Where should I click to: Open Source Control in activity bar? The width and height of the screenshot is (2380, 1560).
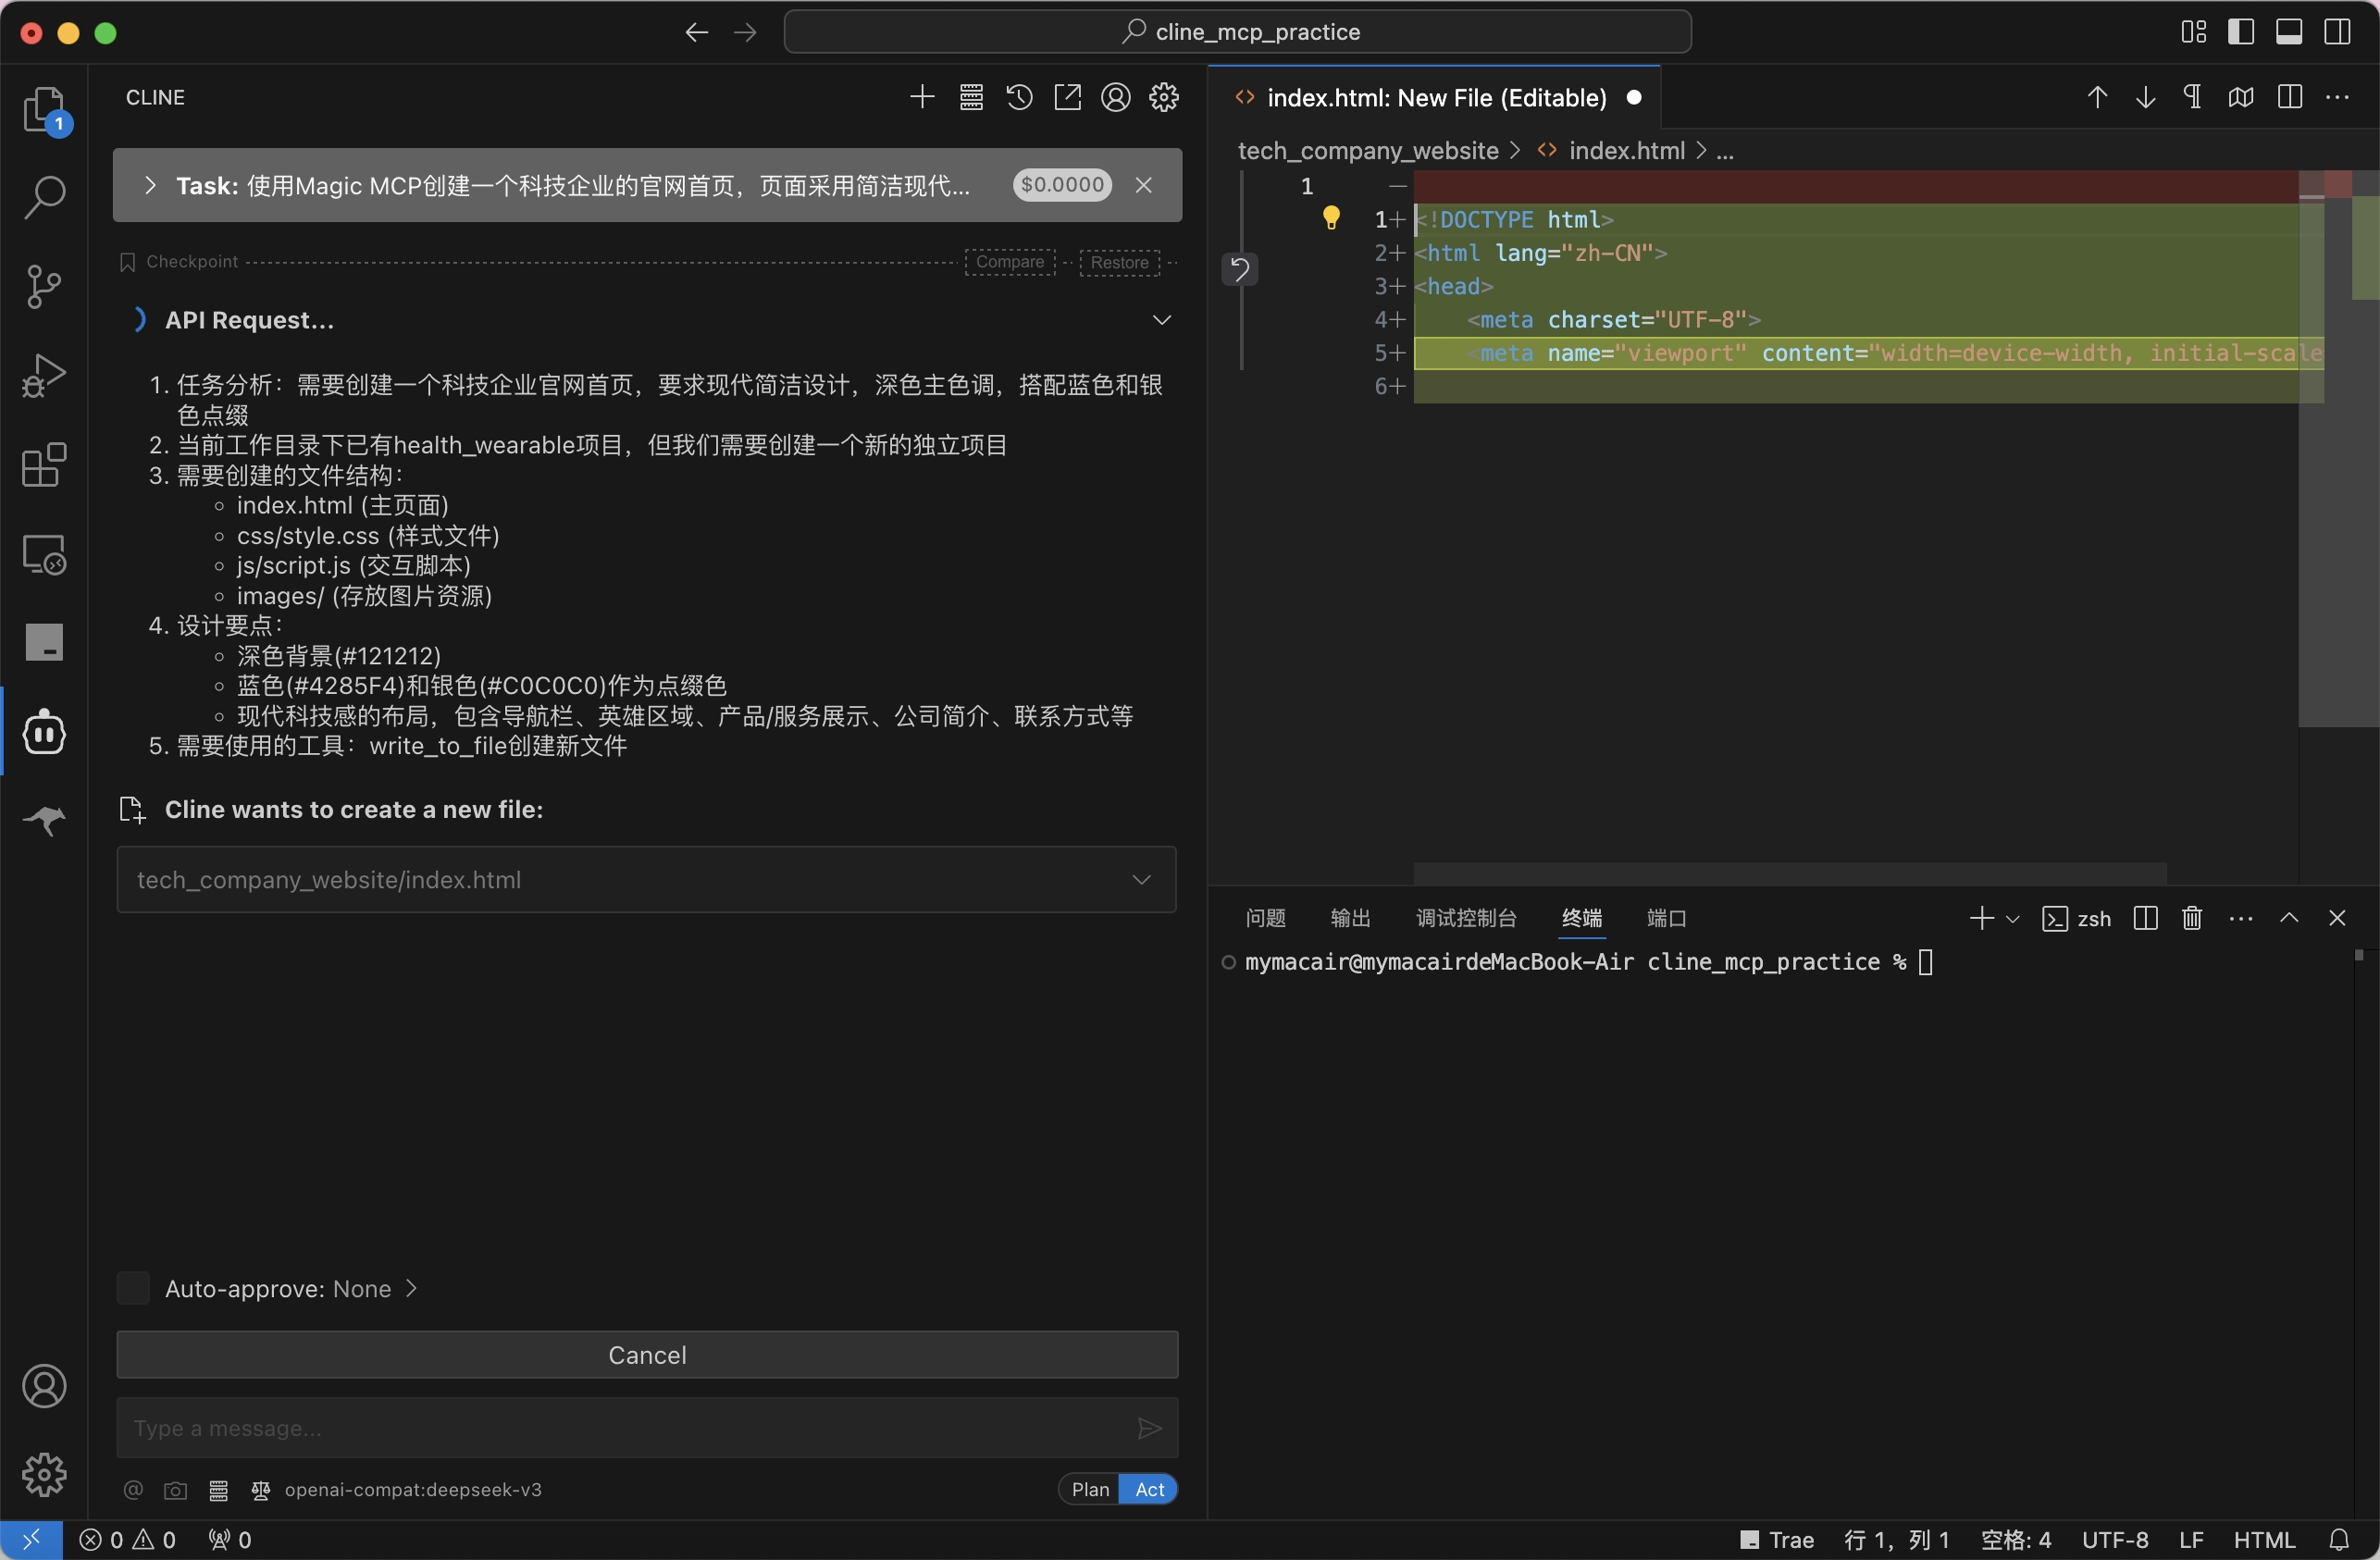pyautogui.click(x=44, y=287)
